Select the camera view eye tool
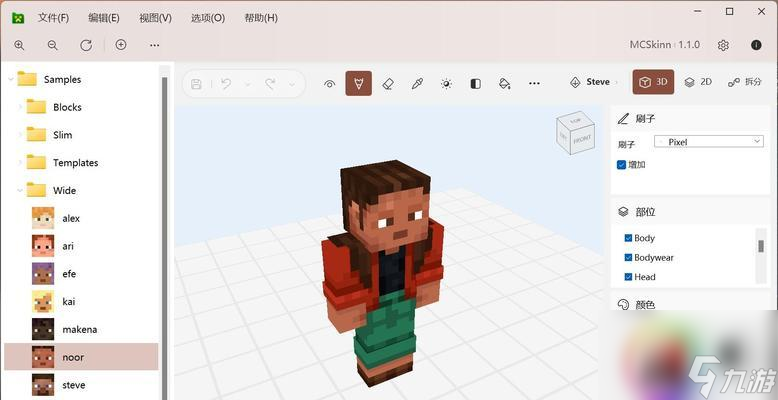Viewport: 778px width, 400px height. tap(329, 84)
